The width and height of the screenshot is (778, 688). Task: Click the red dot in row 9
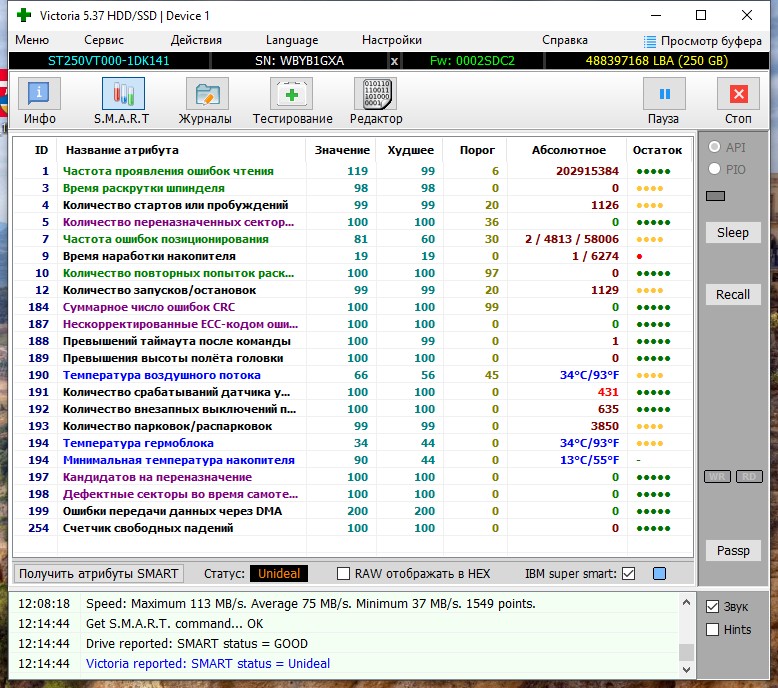[640, 256]
